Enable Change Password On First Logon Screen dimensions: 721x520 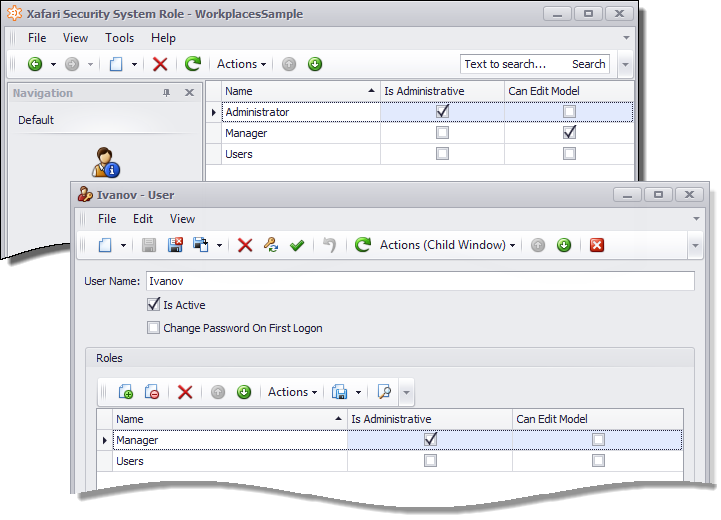153,328
